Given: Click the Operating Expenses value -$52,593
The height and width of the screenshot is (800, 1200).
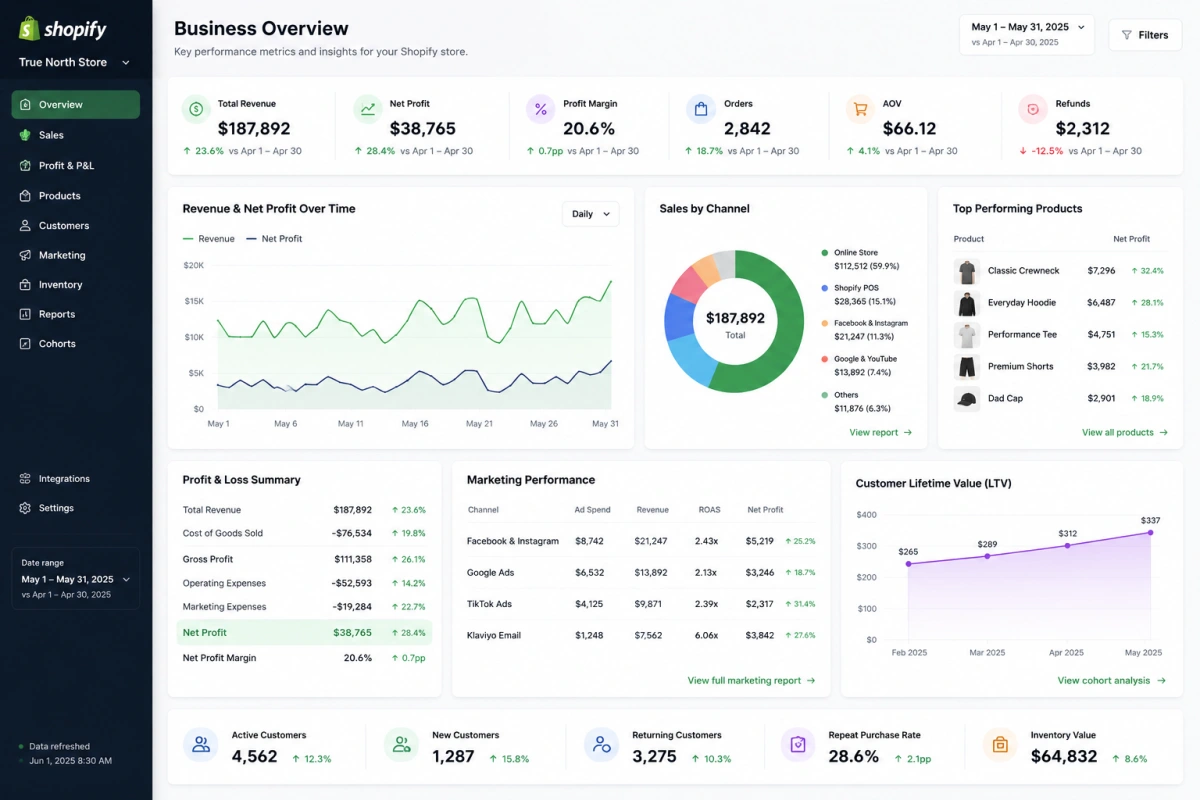Looking at the screenshot, I should pyautogui.click(x=352, y=584).
